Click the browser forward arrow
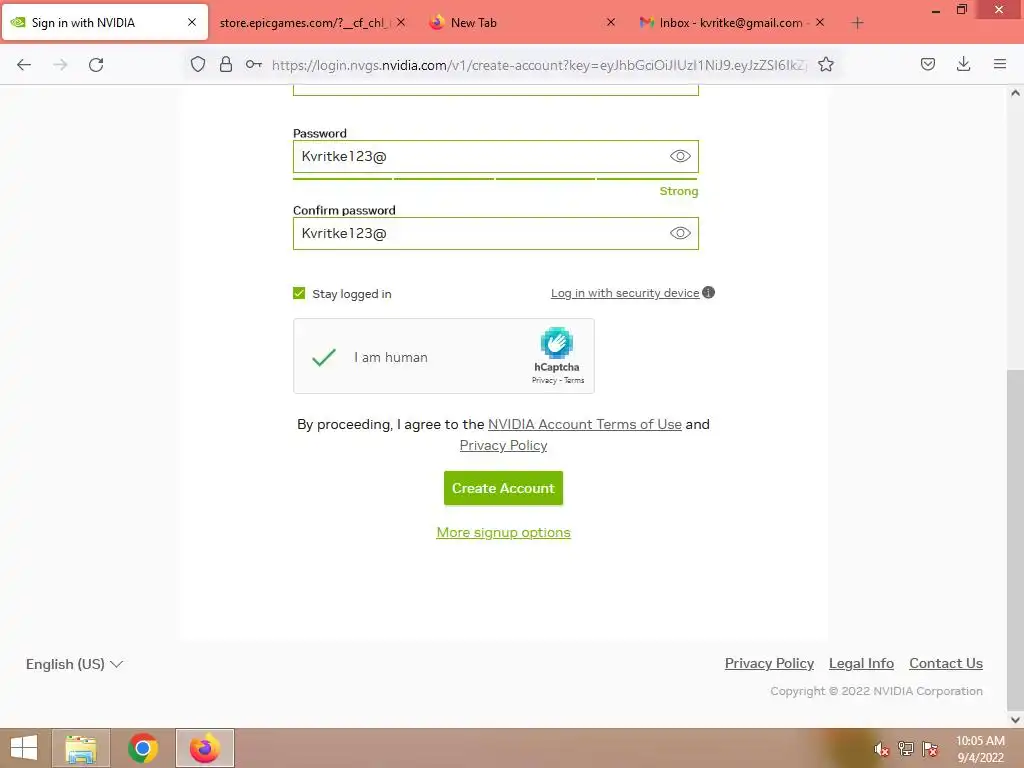The height and width of the screenshot is (768, 1024). point(60,65)
